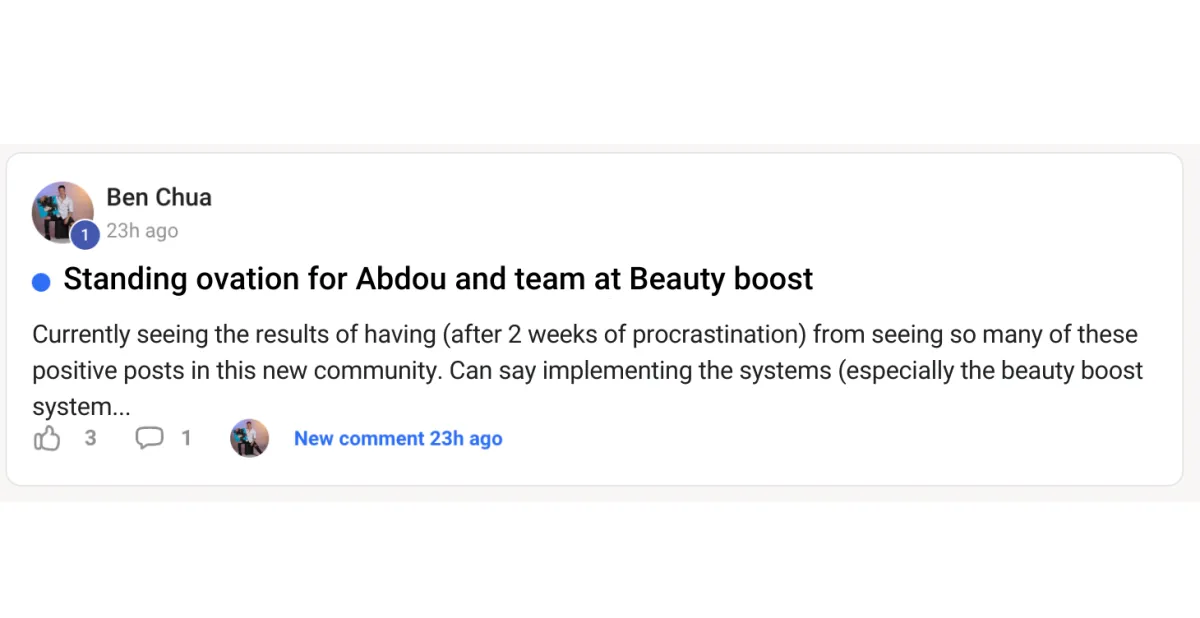Click the like count showing 3
The height and width of the screenshot is (618, 1200).
(x=90, y=438)
